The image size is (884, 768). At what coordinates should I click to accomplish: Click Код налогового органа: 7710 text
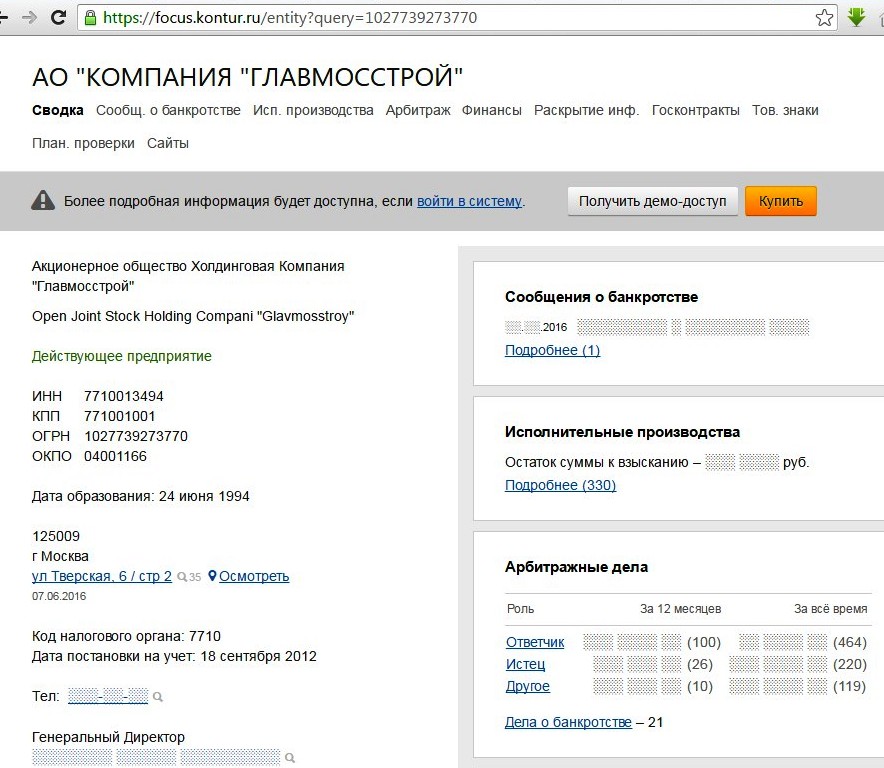coord(126,636)
